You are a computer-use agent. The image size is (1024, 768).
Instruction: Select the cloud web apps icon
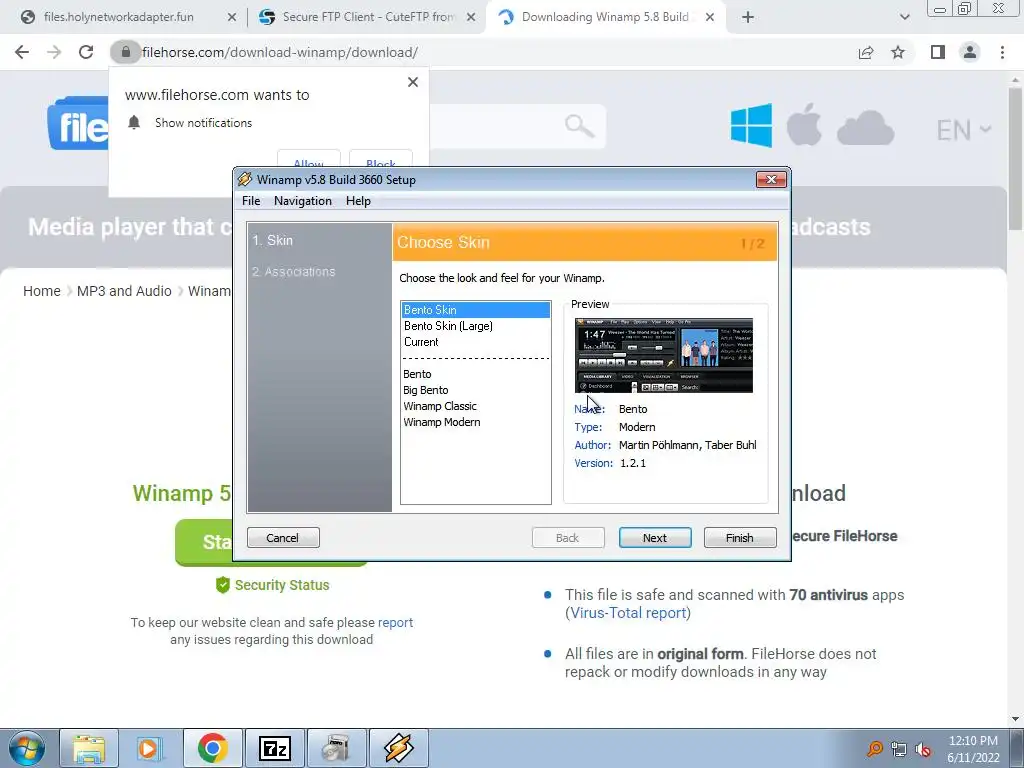865,128
